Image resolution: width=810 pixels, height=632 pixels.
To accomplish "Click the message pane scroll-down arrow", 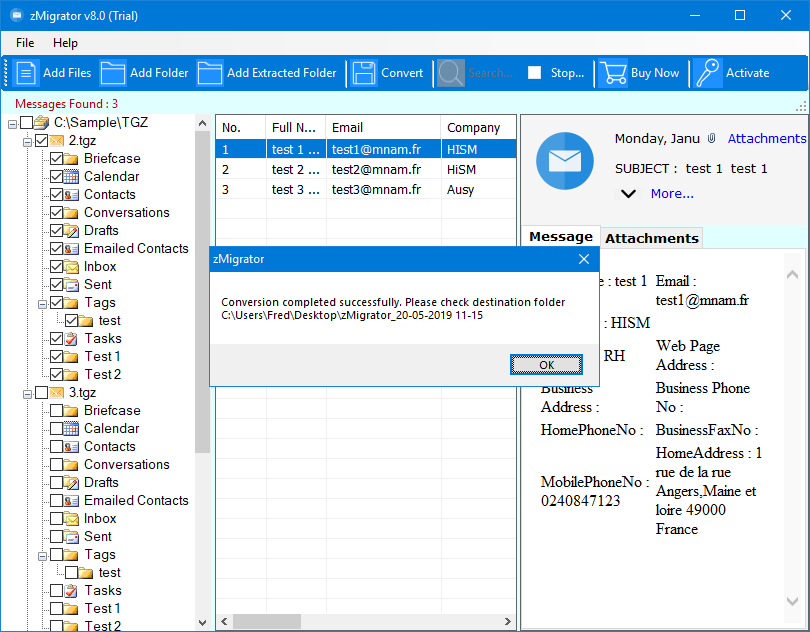I will pyautogui.click(x=792, y=600).
